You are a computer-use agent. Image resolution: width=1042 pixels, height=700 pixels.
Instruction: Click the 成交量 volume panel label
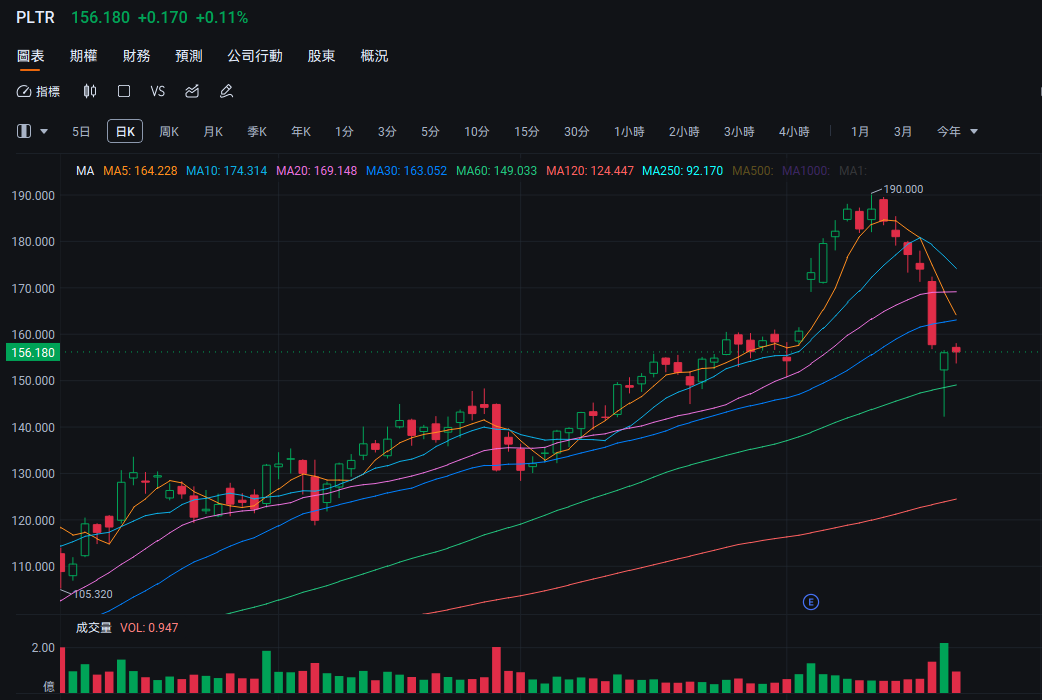tap(91, 627)
